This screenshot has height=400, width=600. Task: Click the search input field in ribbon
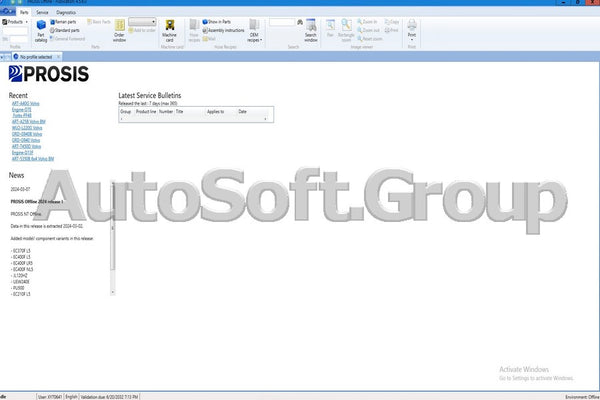[282, 22]
